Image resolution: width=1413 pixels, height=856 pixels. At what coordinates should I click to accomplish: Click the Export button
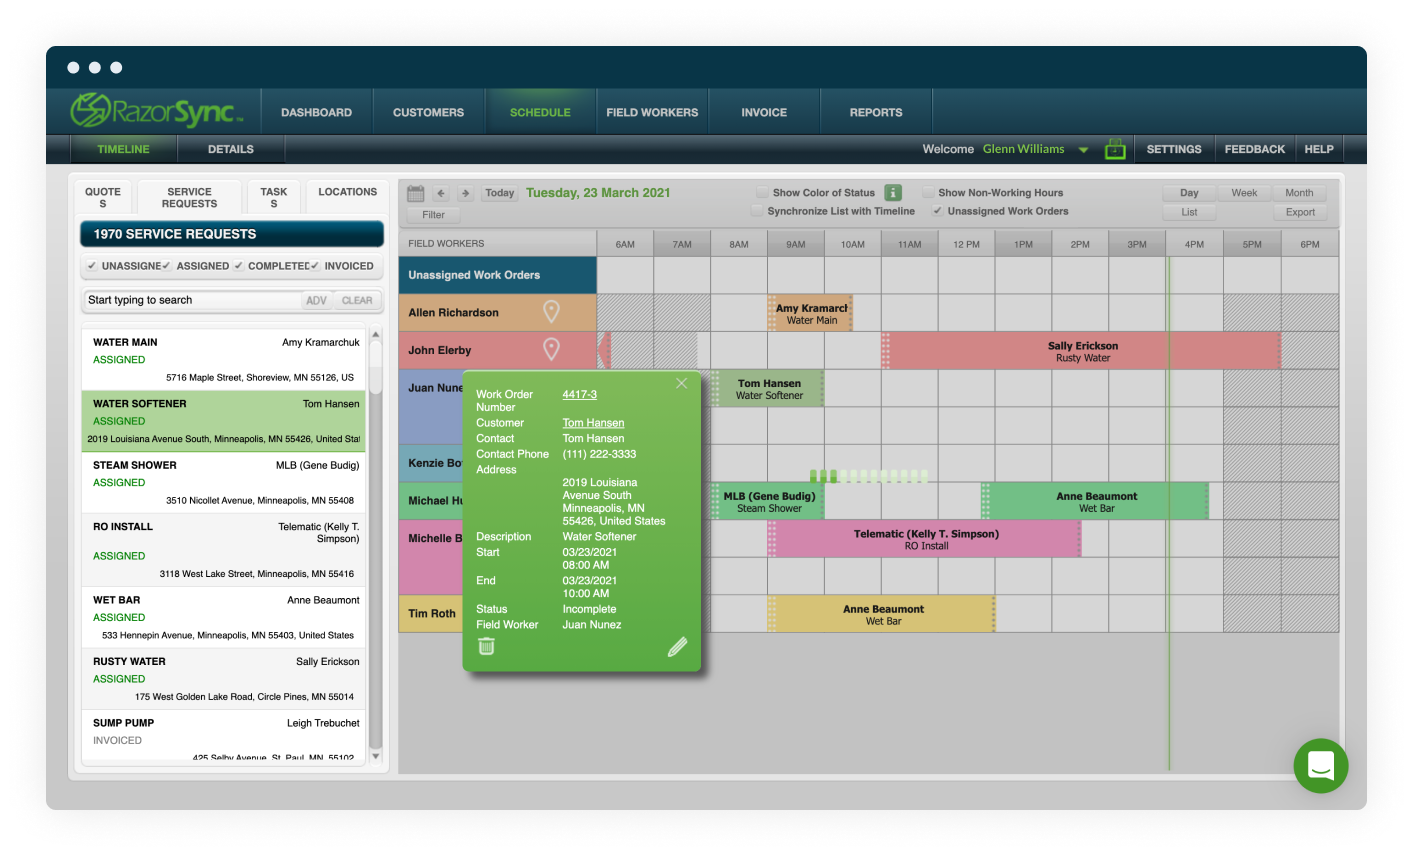[1300, 212]
